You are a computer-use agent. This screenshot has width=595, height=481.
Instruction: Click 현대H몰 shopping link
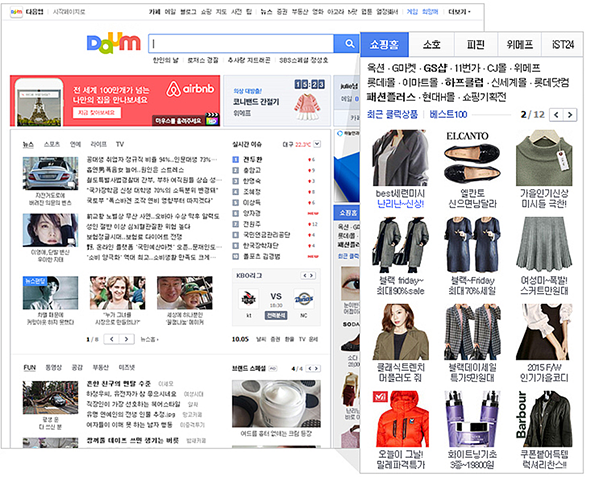[x=438, y=97]
